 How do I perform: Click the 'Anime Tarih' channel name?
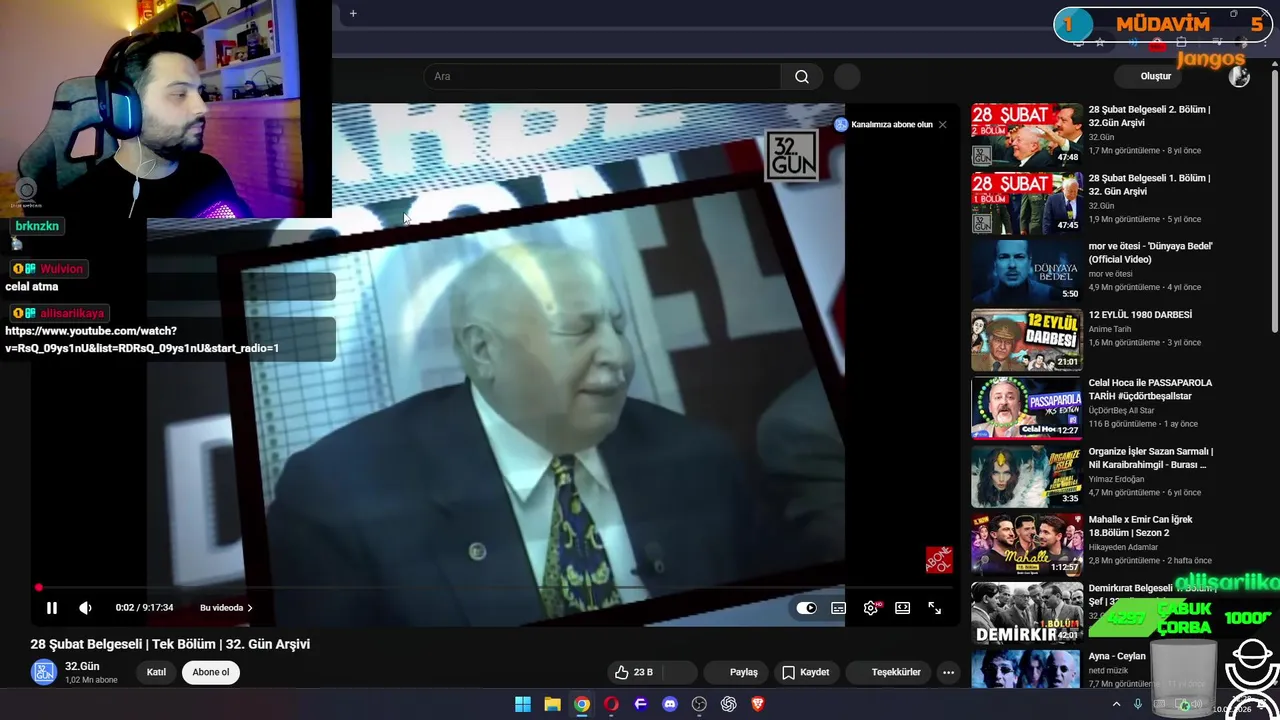pos(1110,329)
